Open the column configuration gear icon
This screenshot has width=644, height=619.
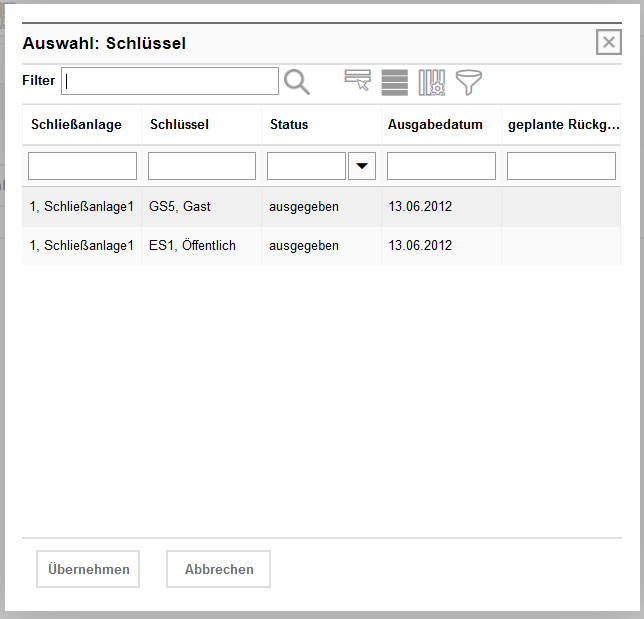click(432, 83)
